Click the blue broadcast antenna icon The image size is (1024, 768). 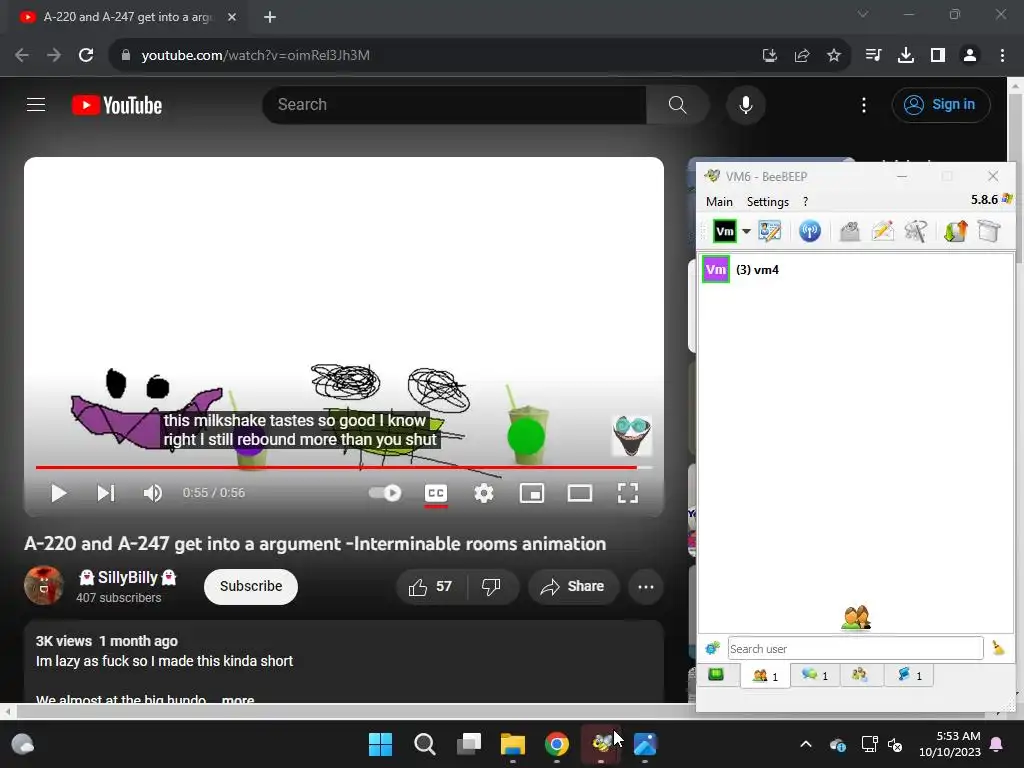810,231
